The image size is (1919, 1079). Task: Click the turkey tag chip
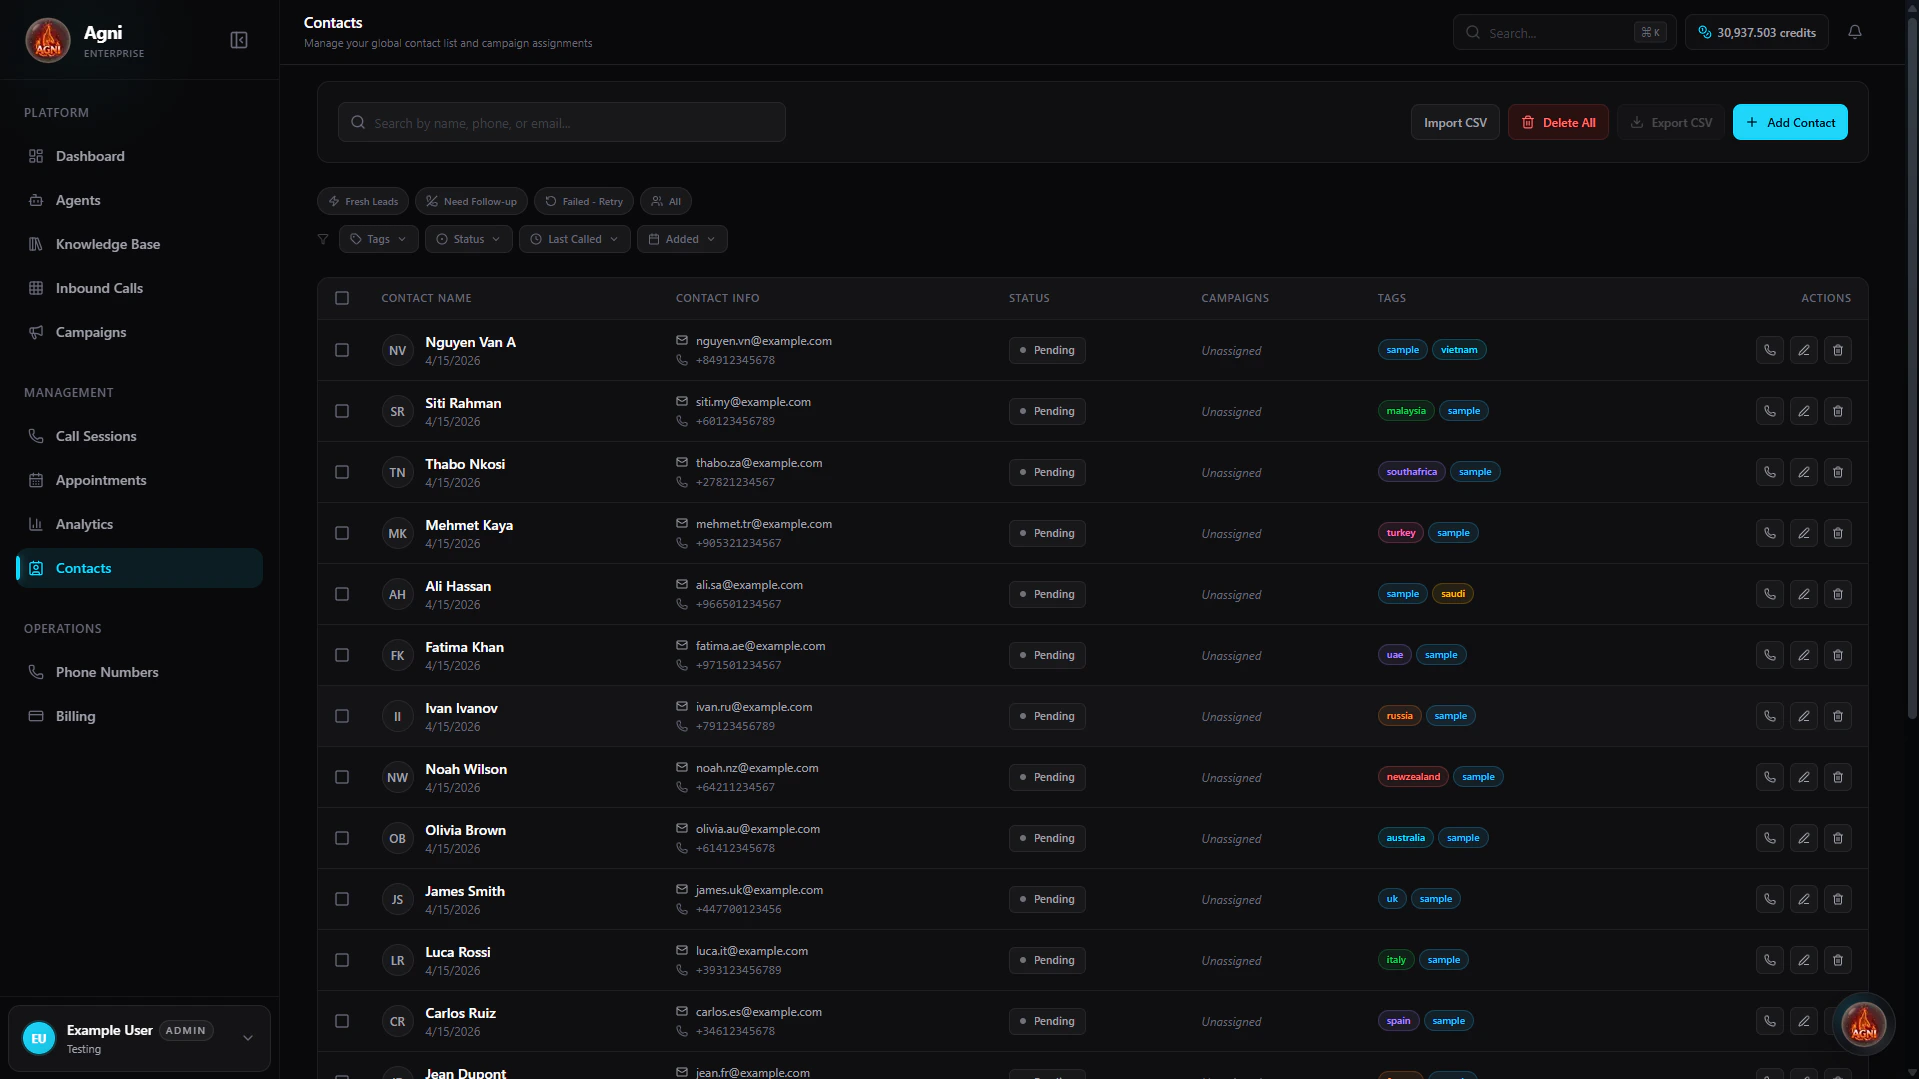pyautogui.click(x=1401, y=533)
